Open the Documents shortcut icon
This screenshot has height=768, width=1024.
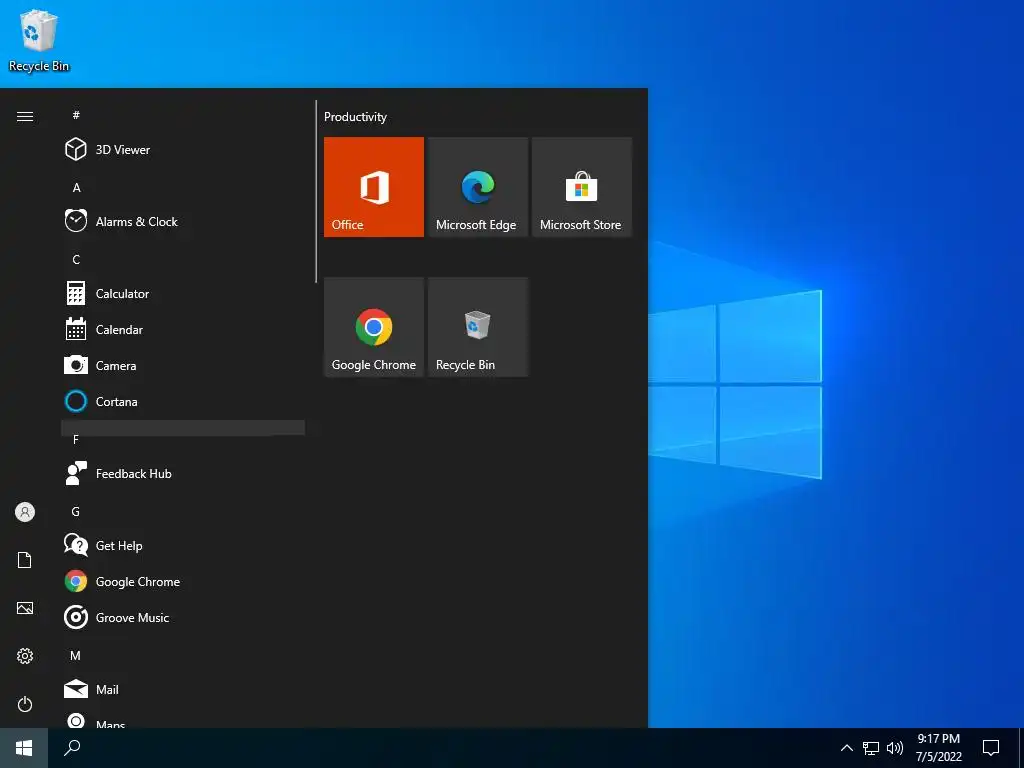(25, 560)
